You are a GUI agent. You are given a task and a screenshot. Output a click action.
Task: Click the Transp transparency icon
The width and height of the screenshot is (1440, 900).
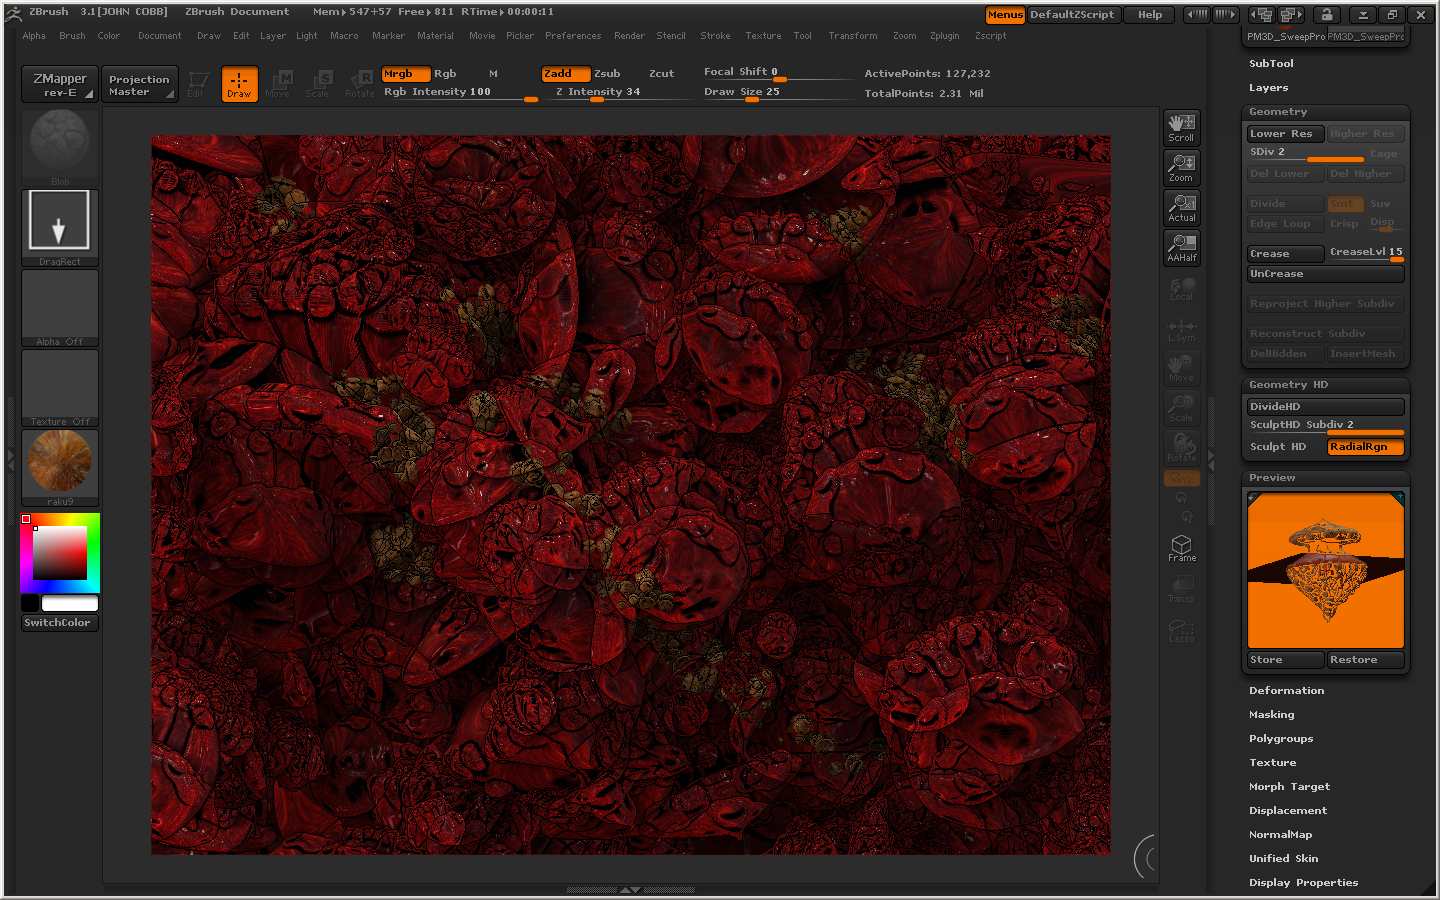tap(1181, 589)
